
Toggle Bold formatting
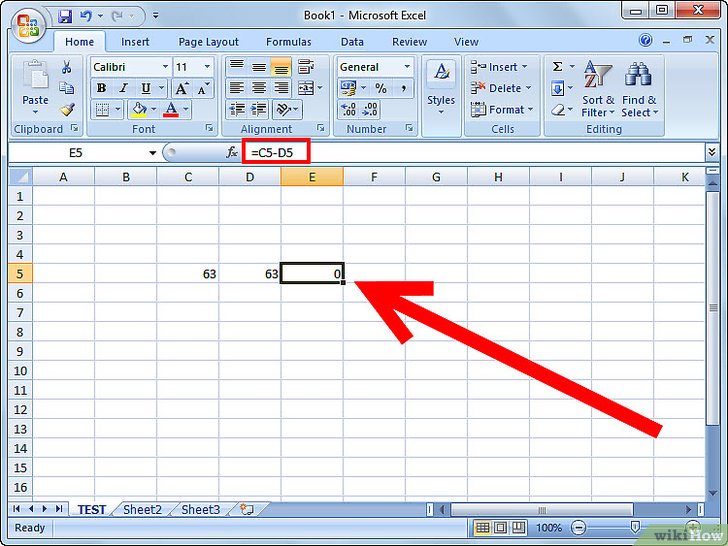pyautogui.click(x=101, y=88)
